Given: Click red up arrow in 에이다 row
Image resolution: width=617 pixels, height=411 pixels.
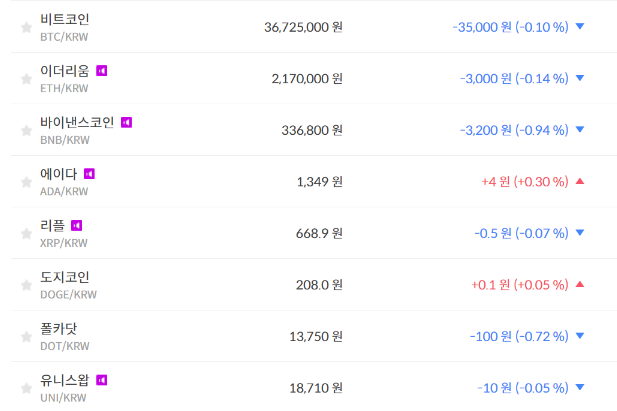Looking at the screenshot, I should 580,181.
